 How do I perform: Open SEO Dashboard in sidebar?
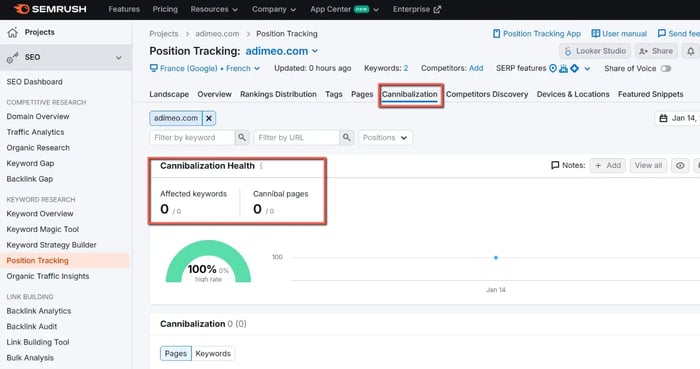point(34,82)
